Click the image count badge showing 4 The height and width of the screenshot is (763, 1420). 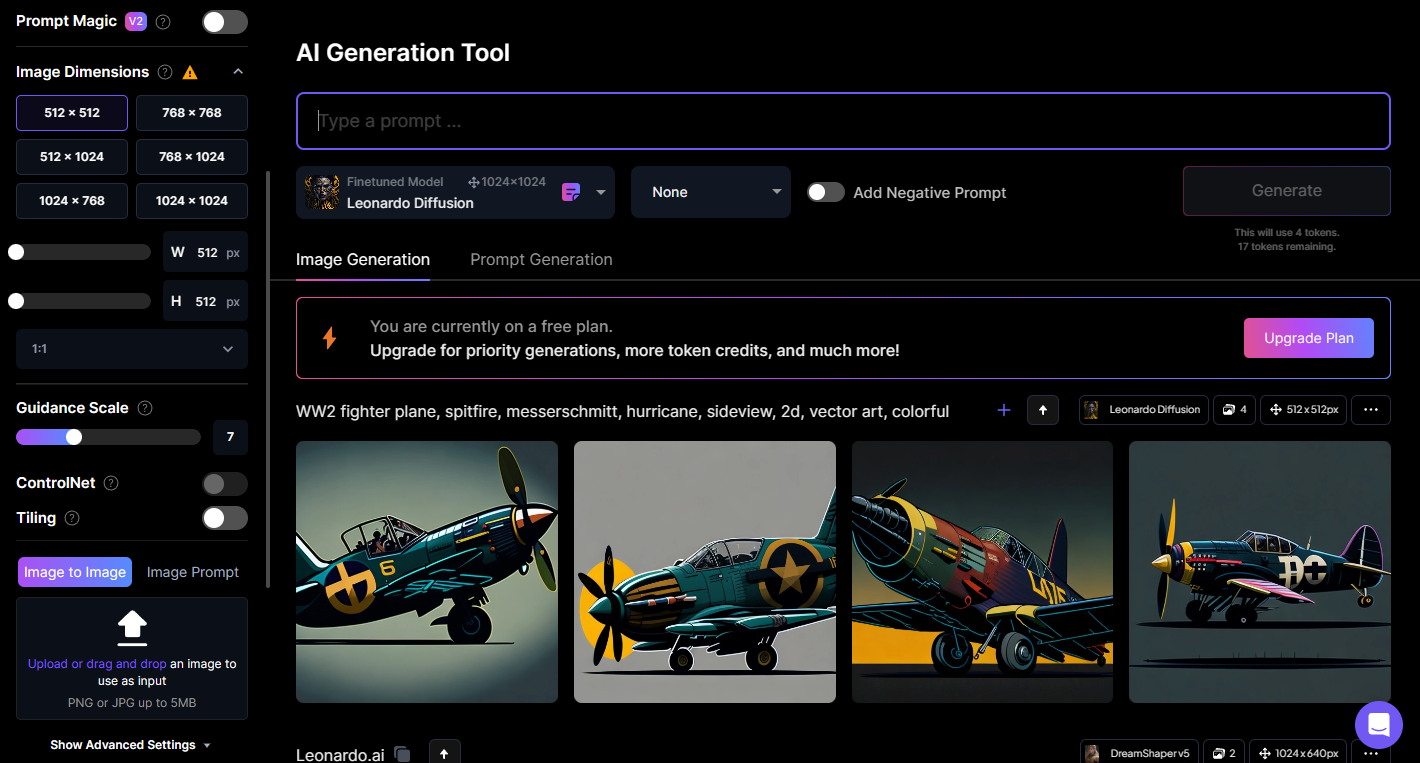tap(1235, 410)
